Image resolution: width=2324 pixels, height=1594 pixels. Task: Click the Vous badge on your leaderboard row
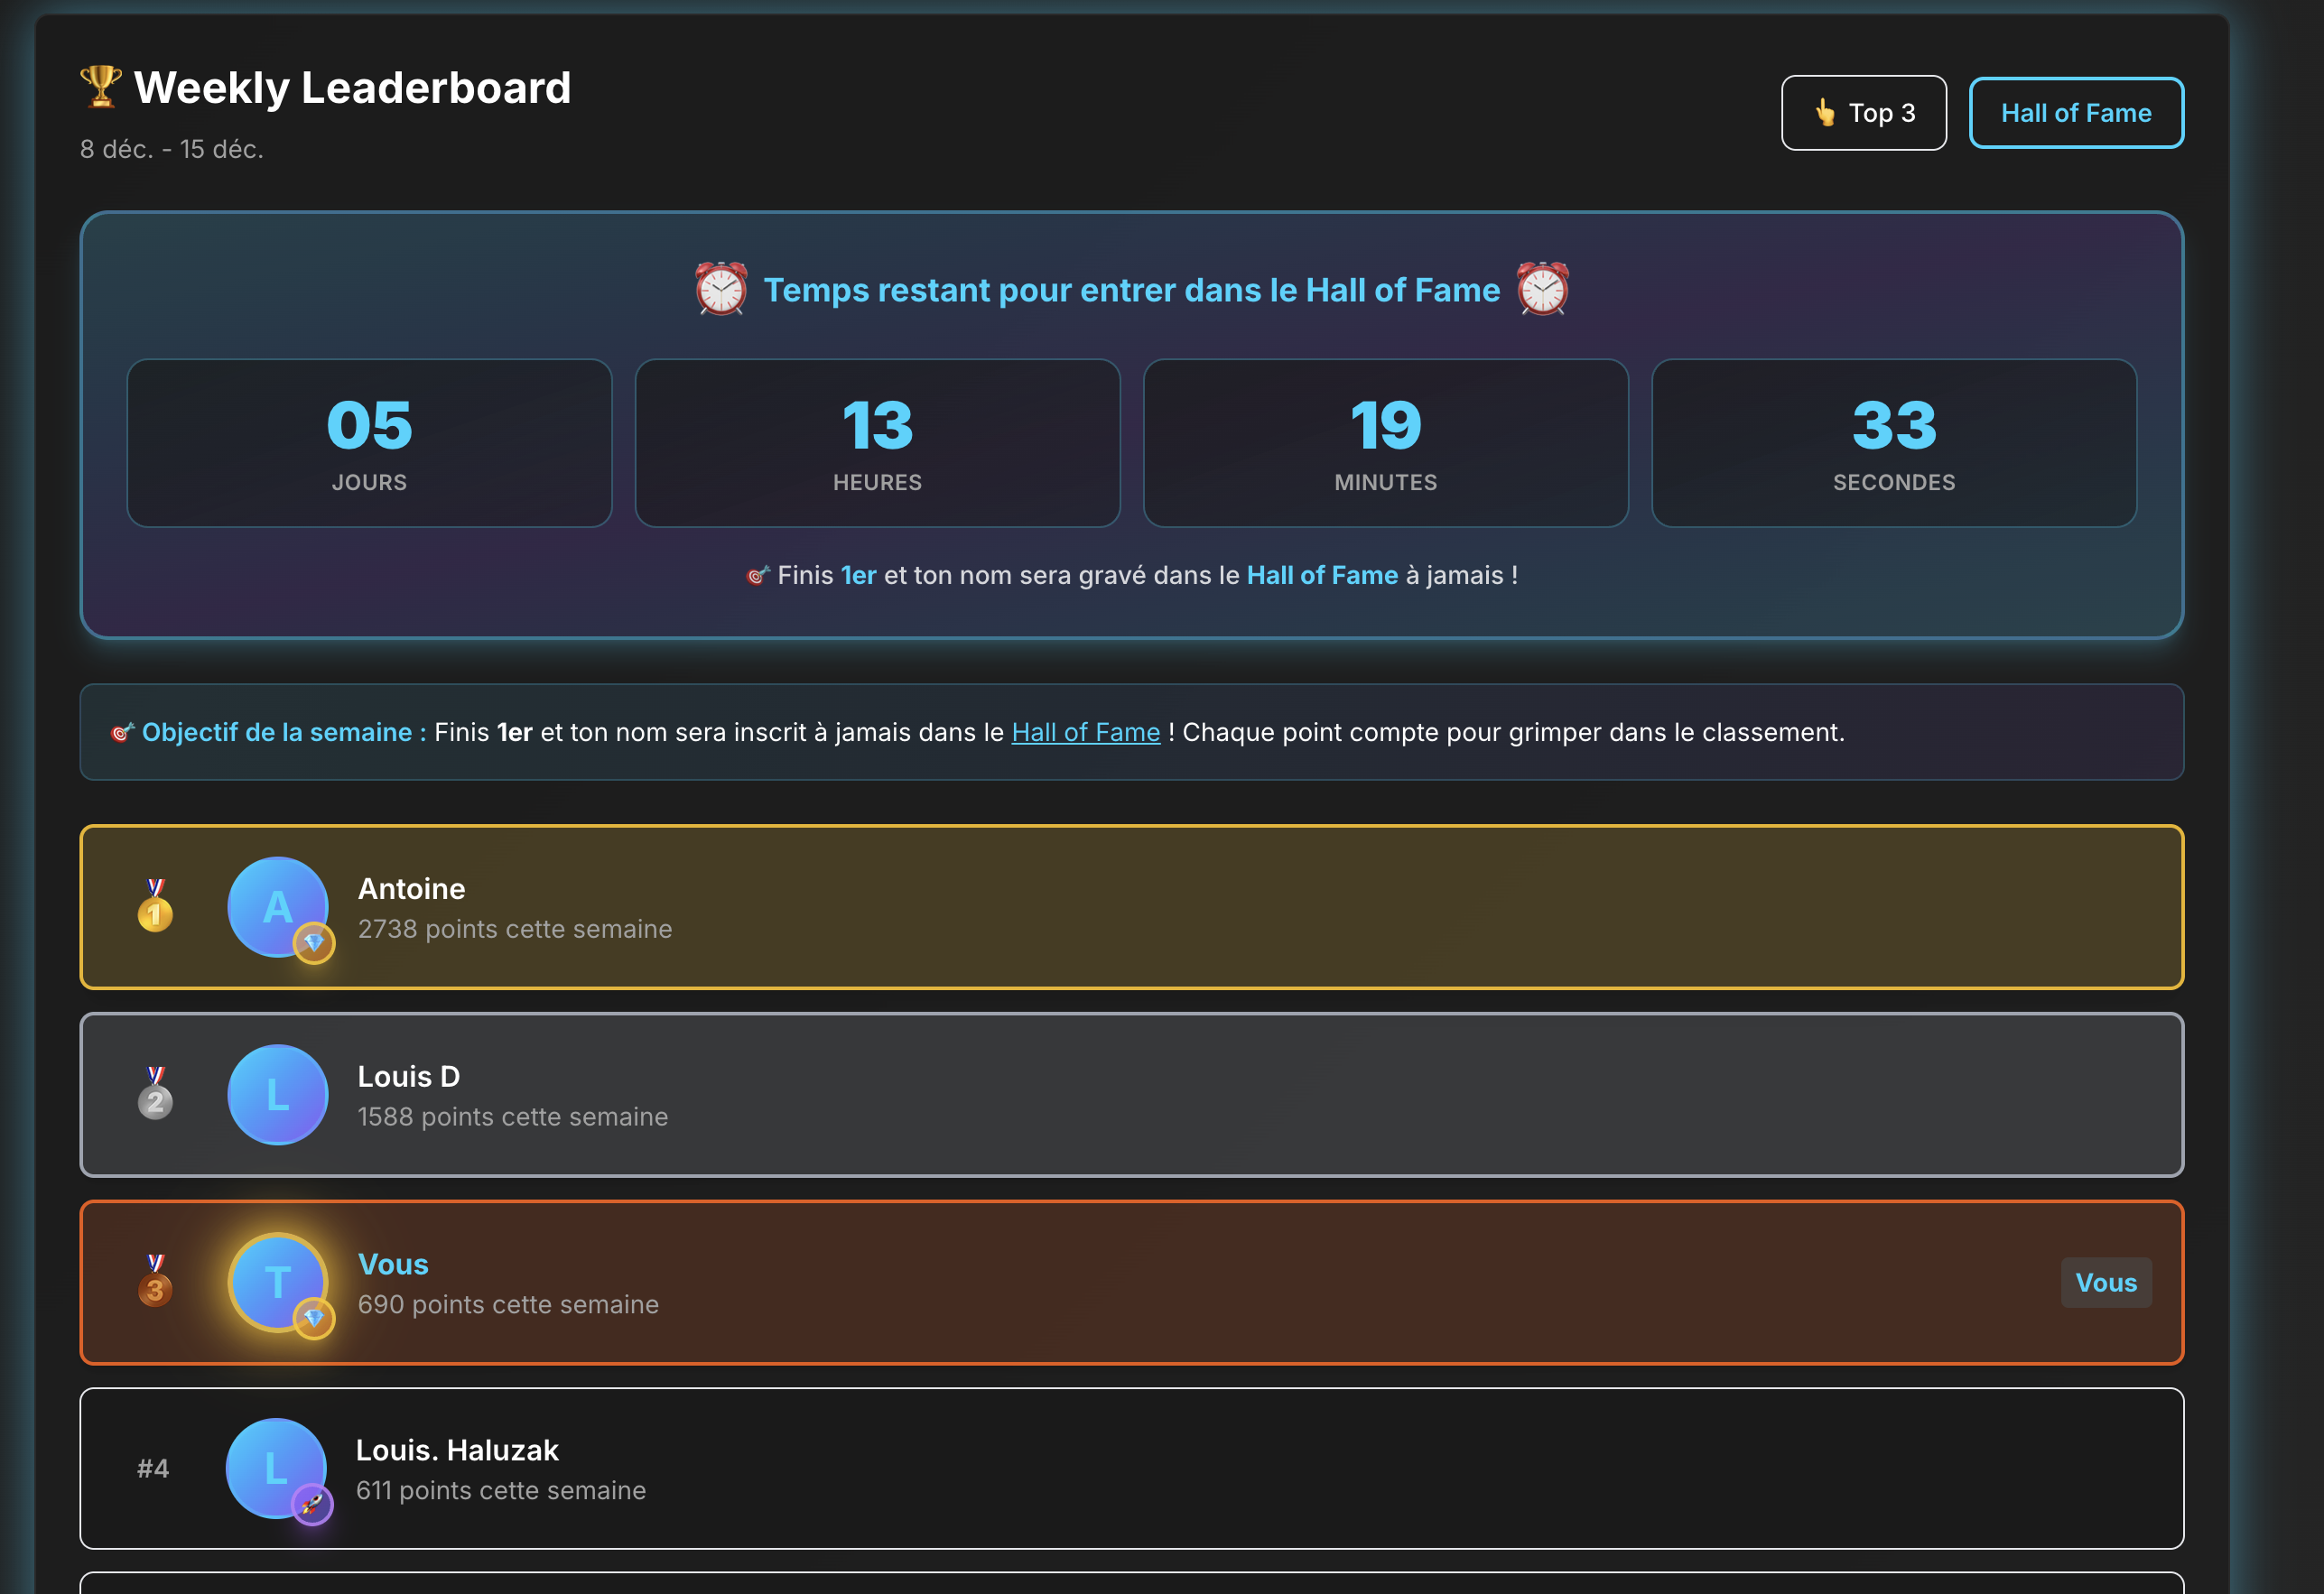tap(2106, 1283)
